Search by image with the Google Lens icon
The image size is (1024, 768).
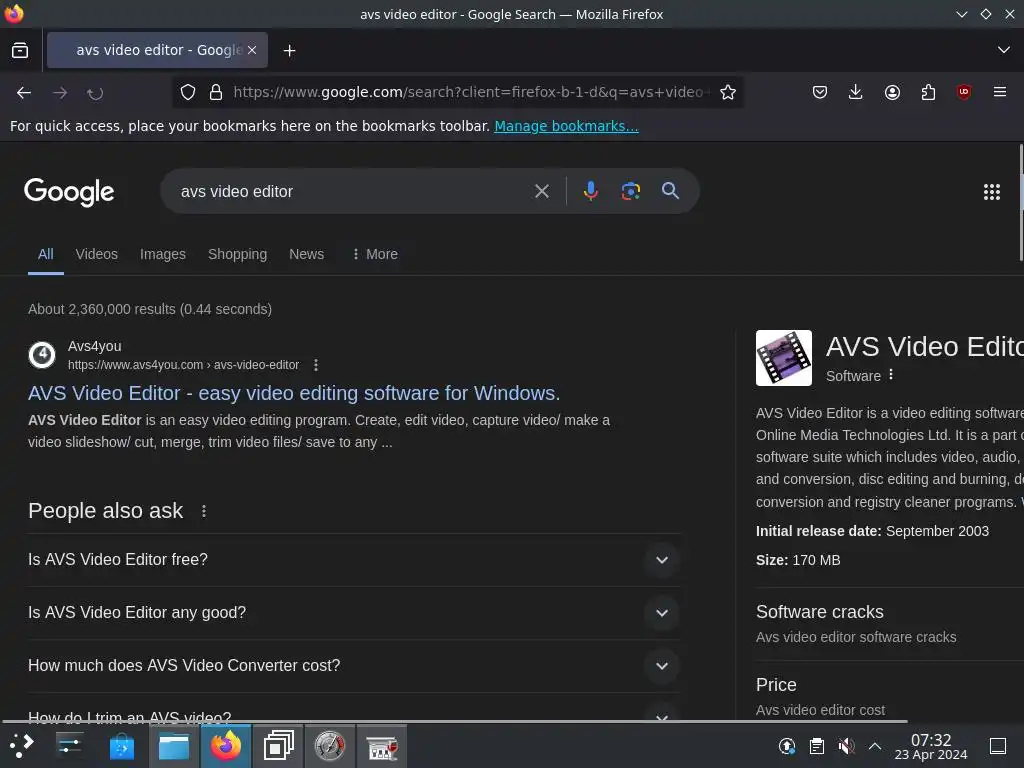click(630, 191)
